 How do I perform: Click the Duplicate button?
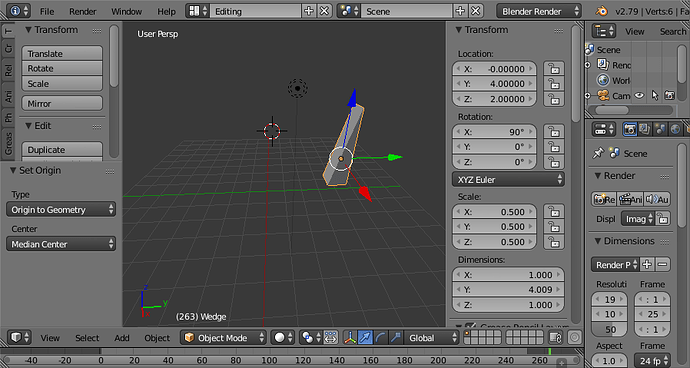62,150
